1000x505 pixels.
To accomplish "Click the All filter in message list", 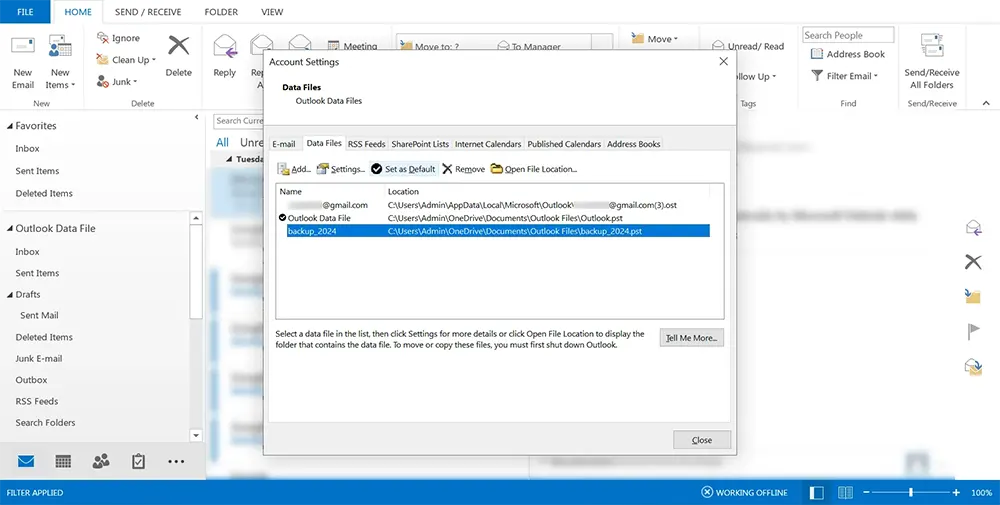I will (222, 142).
